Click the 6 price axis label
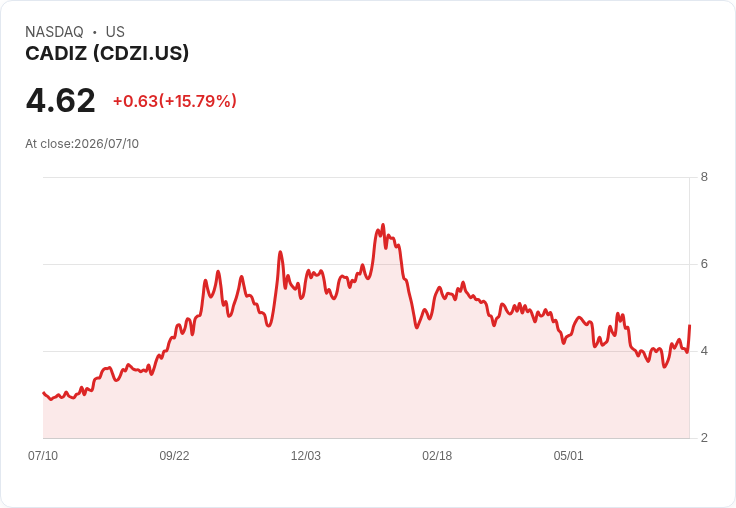Image resolution: width=736 pixels, height=508 pixels. (x=704, y=264)
